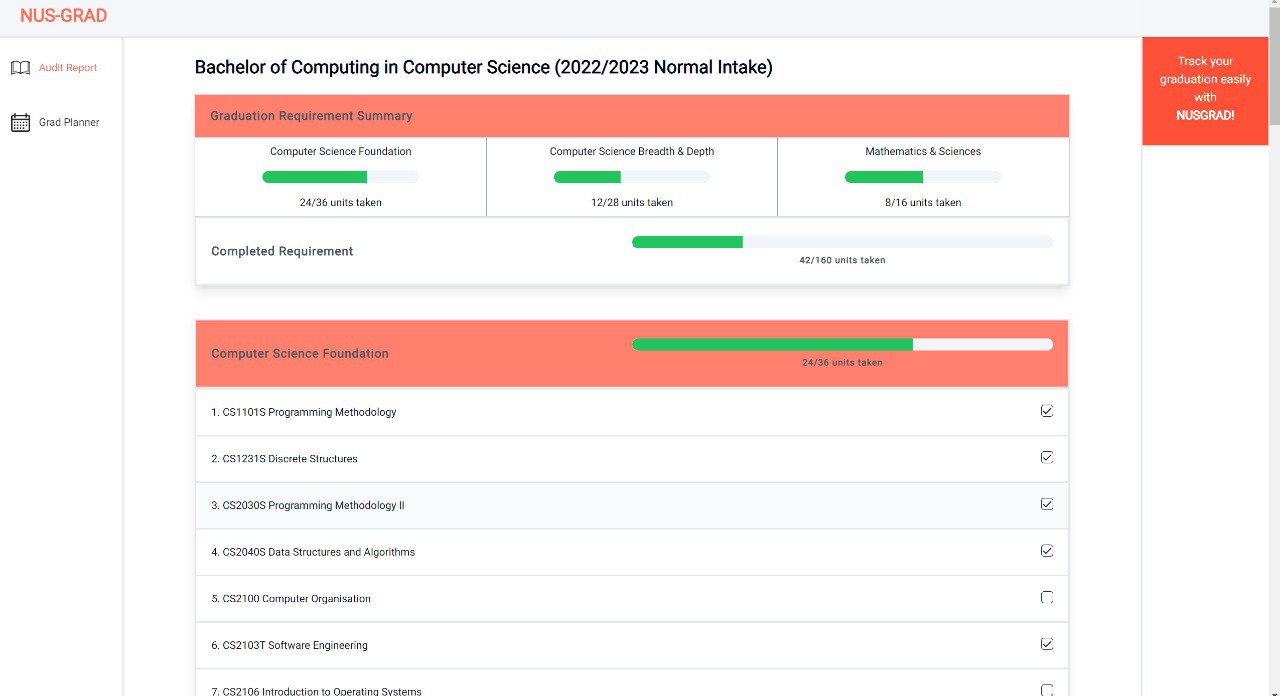
Task: Toggle the CS1101S Programming Methodology checkbox
Action: 1047,411
